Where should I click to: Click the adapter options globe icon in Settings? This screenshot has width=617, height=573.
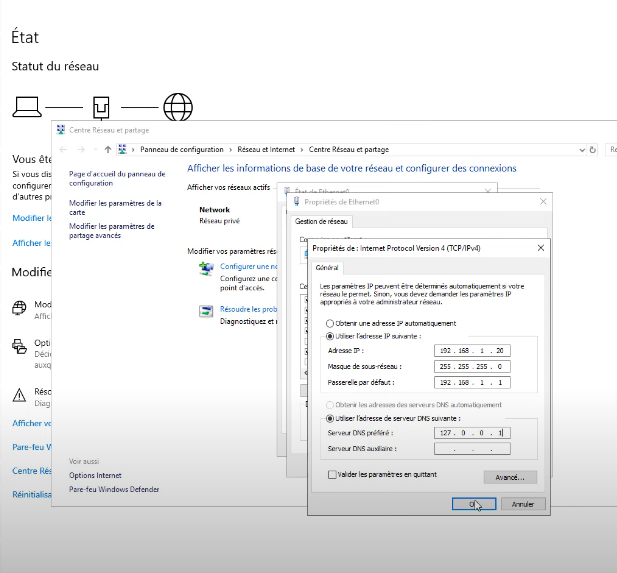[x=19, y=308]
